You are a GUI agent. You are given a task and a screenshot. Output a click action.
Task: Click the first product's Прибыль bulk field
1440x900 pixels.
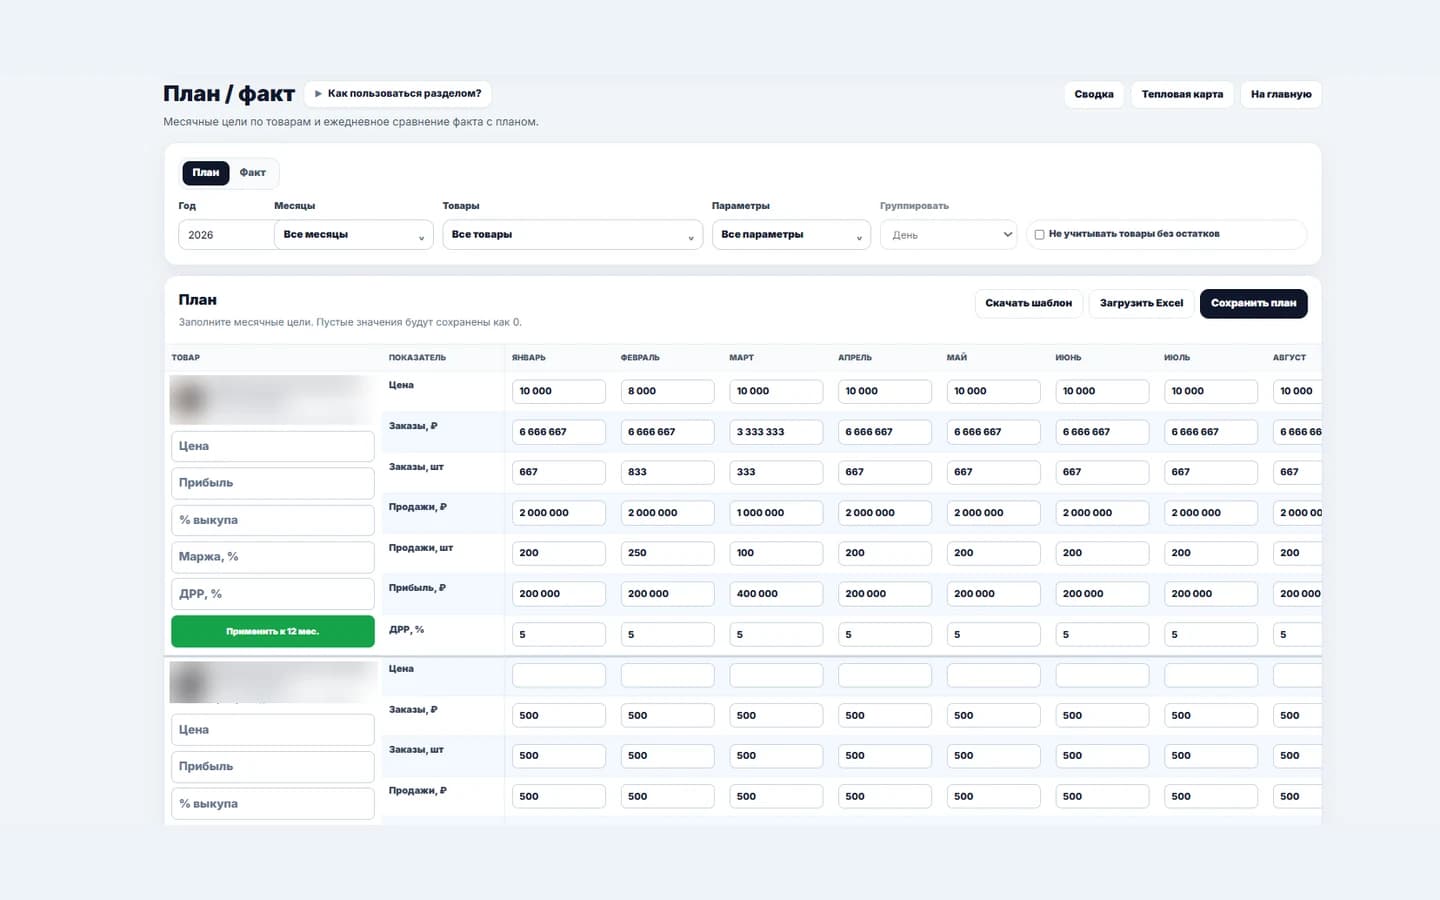tap(273, 483)
